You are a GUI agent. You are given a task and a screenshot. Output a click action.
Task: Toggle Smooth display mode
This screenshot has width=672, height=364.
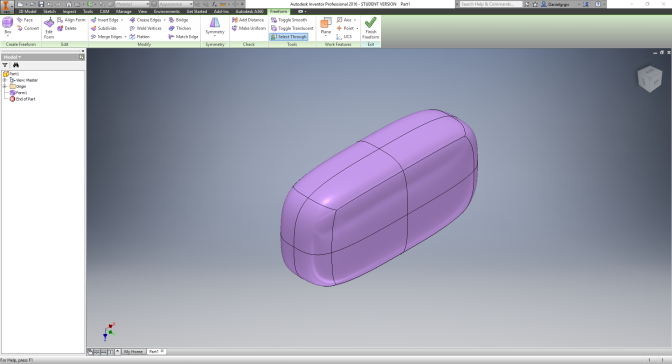[289, 20]
